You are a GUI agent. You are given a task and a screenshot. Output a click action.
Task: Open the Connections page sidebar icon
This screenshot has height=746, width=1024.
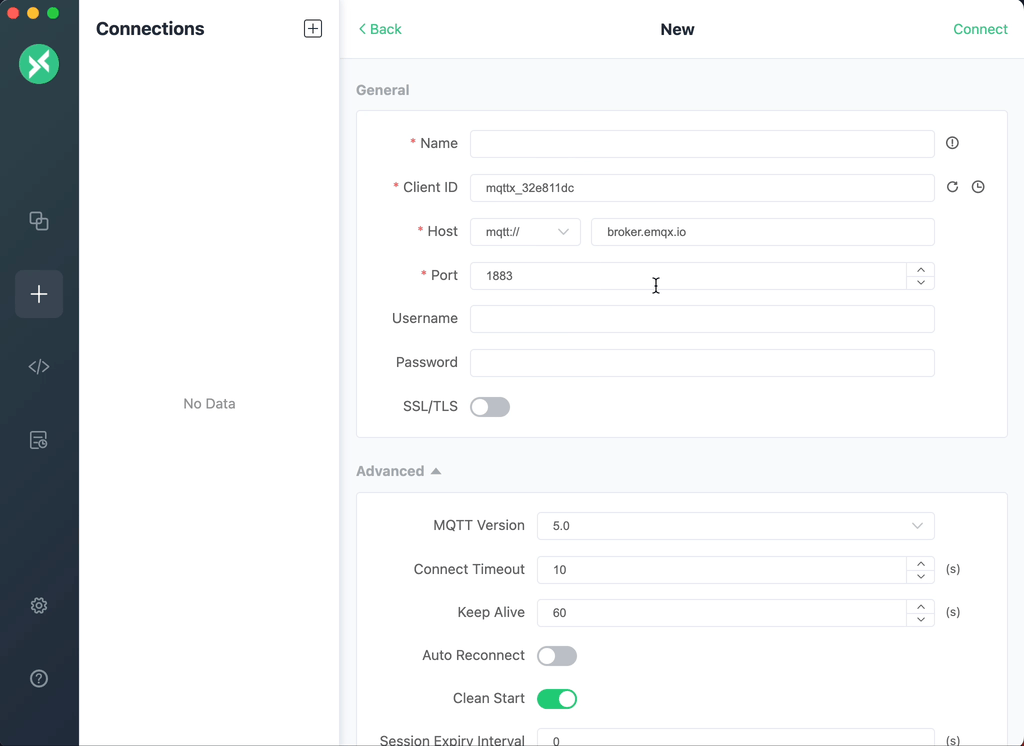pyautogui.click(x=39, y=221)
